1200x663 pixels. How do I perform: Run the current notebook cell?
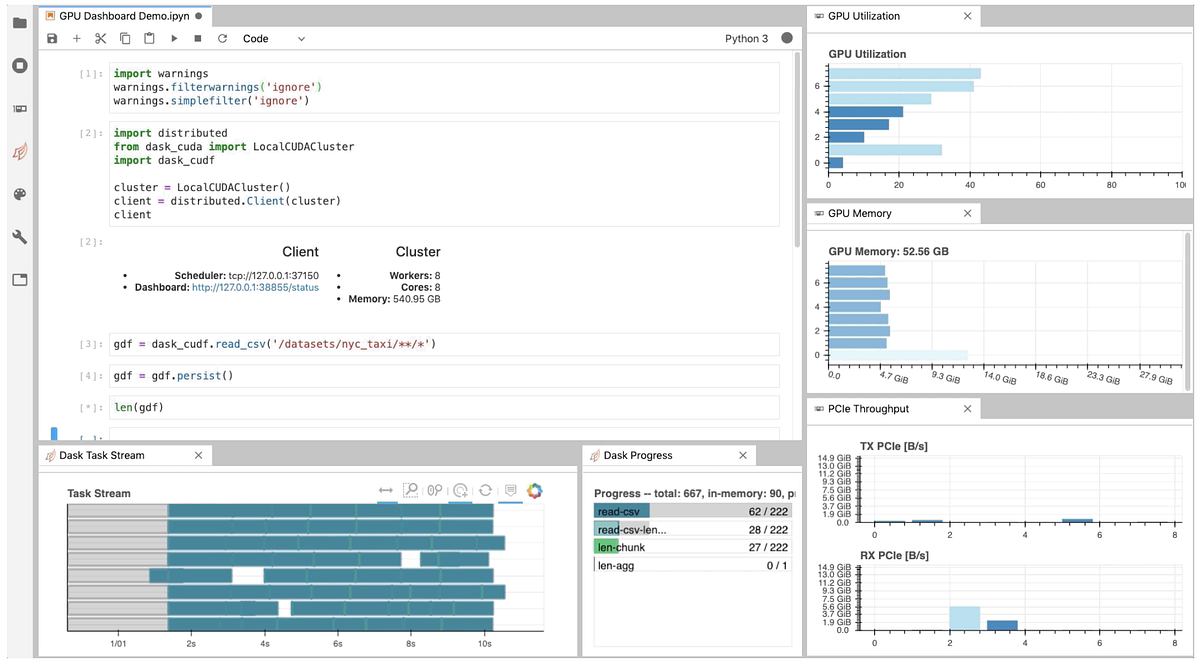click(x=173, y=38)
